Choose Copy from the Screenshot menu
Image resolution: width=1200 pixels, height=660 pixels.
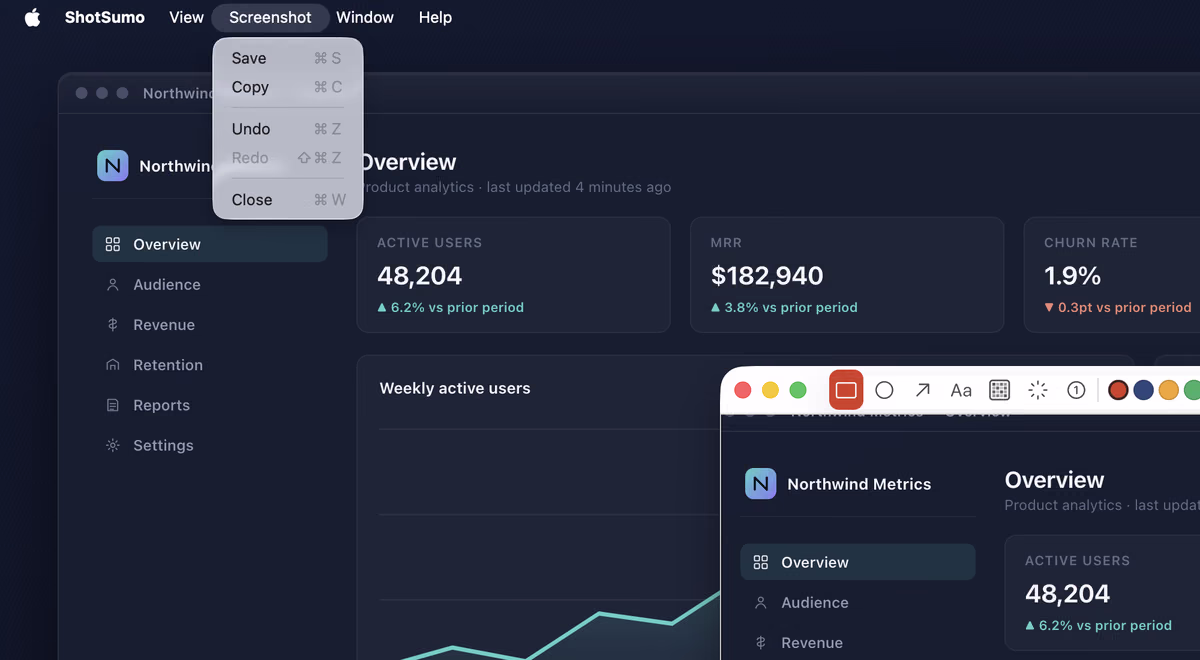pyautogui.click(x=288, y=87)
